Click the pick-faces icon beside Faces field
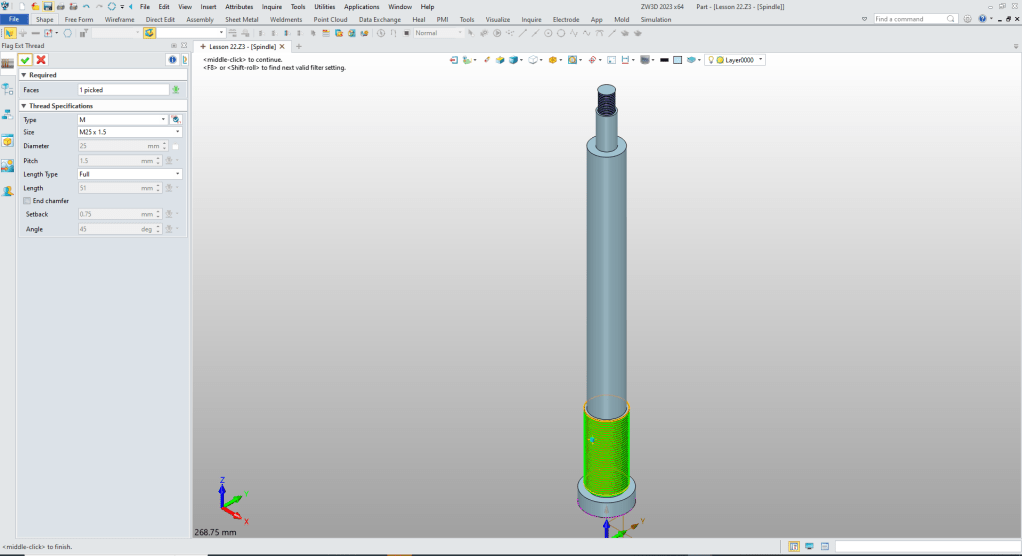Image resolution: width=1022 pixels, height=556 pixels. [176, 90]
